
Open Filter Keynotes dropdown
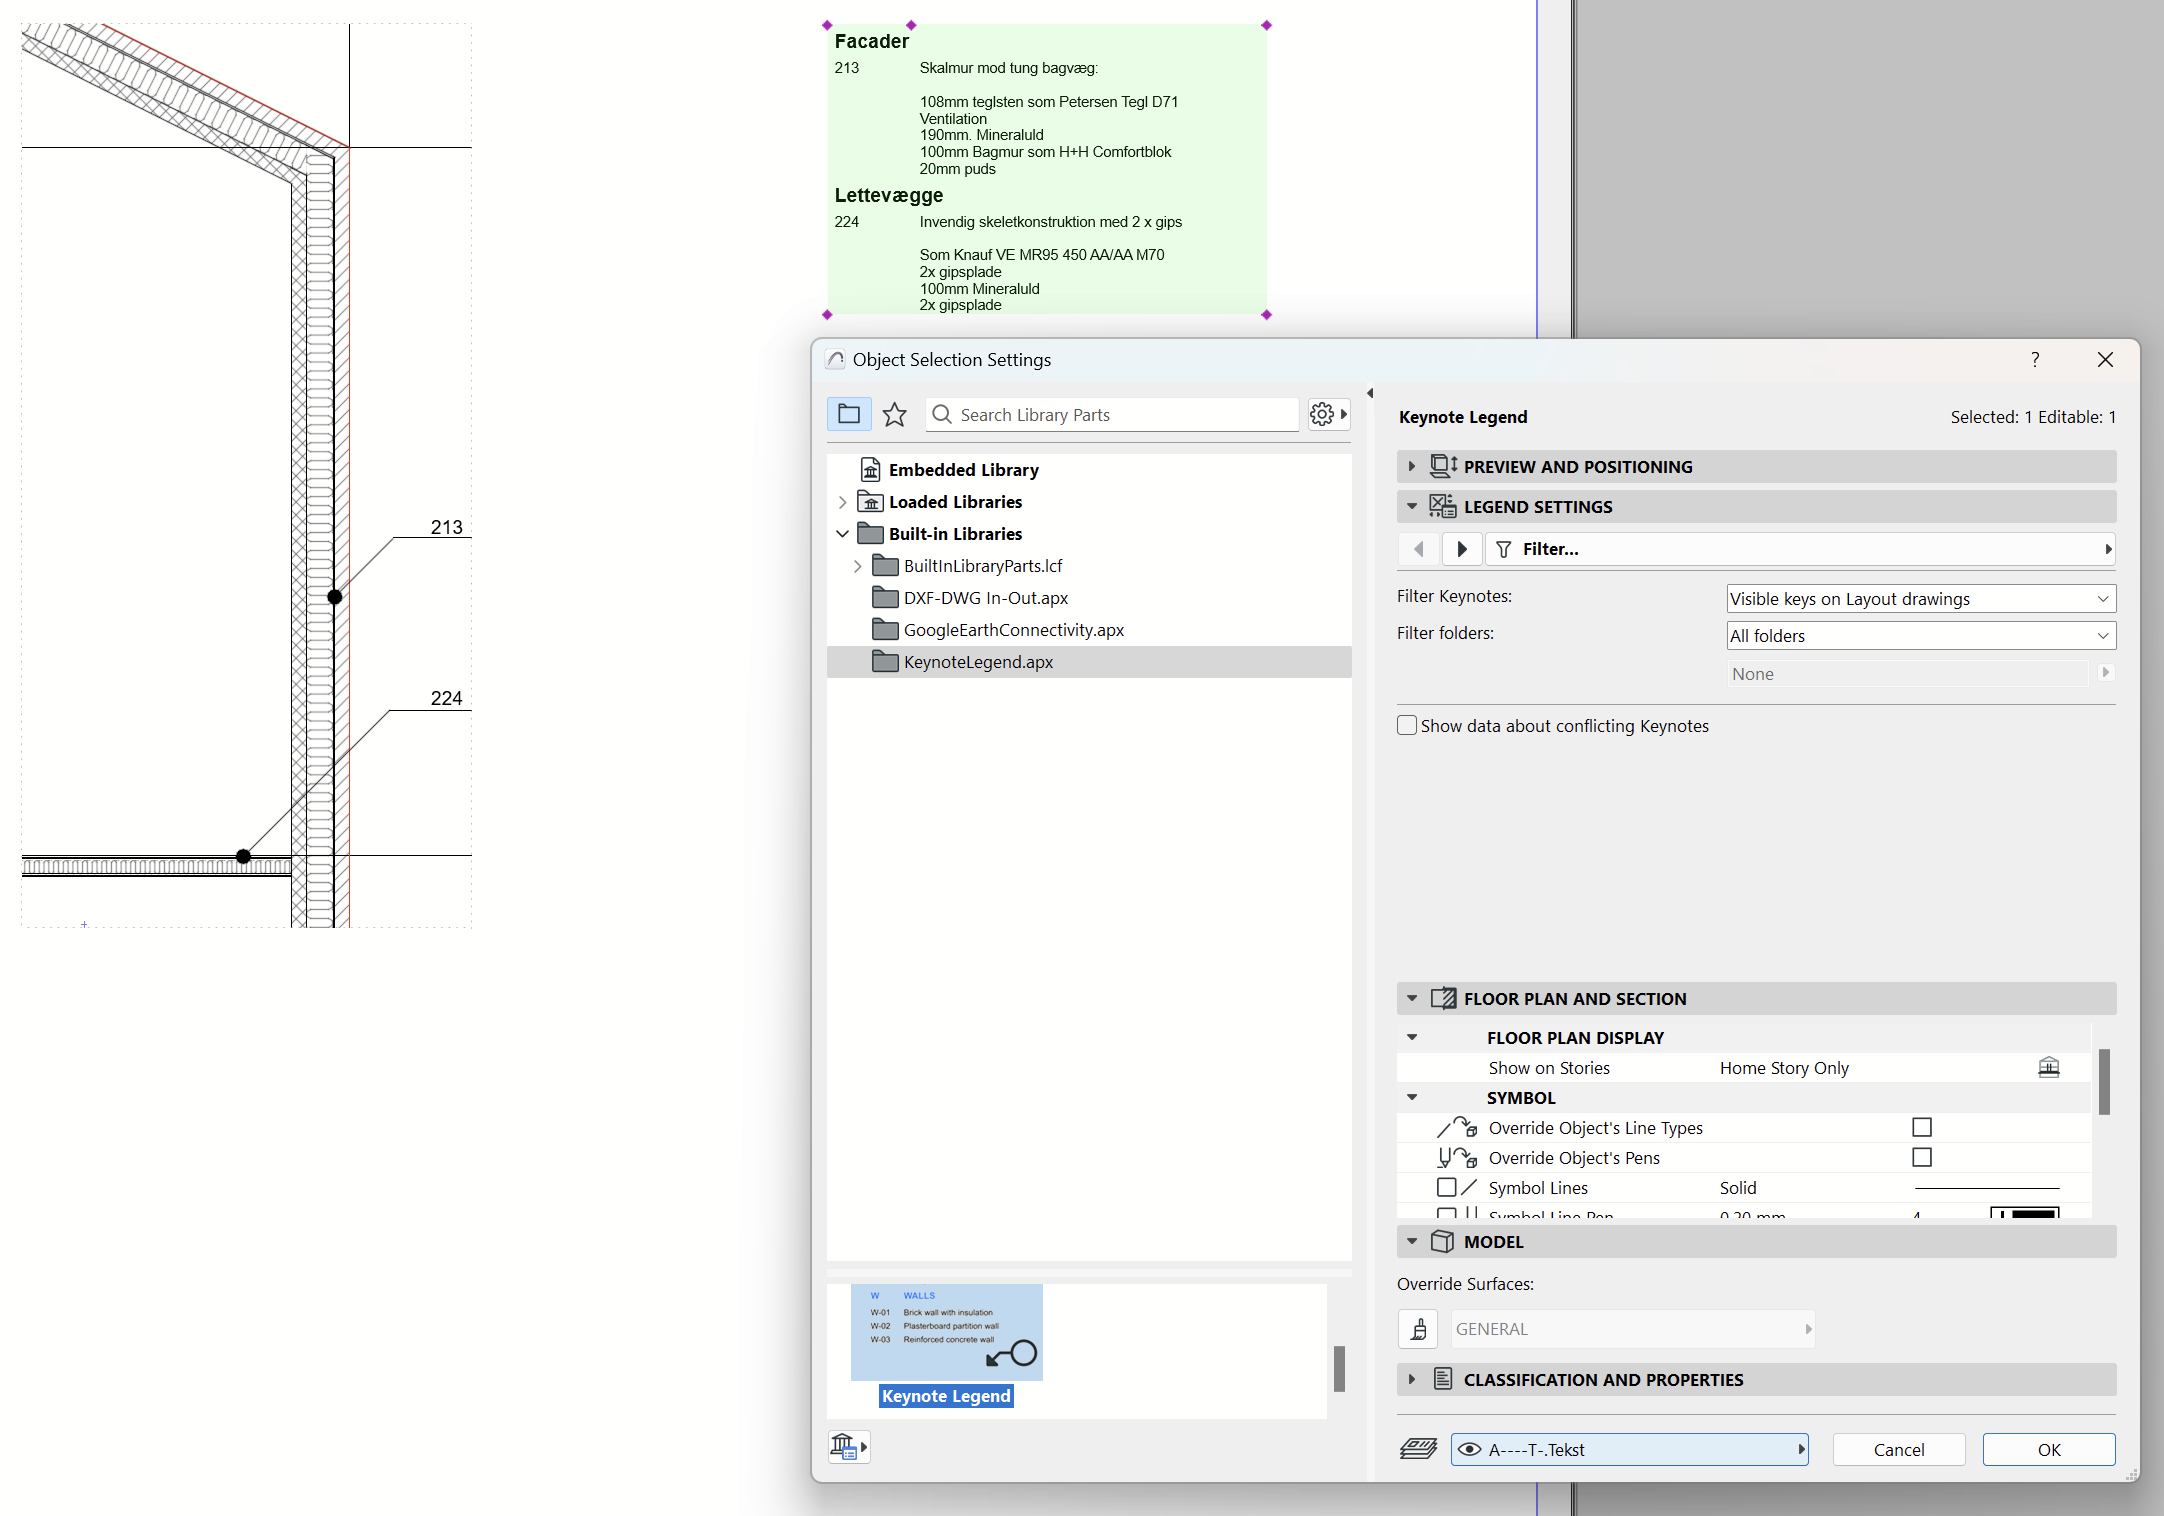1920,599
